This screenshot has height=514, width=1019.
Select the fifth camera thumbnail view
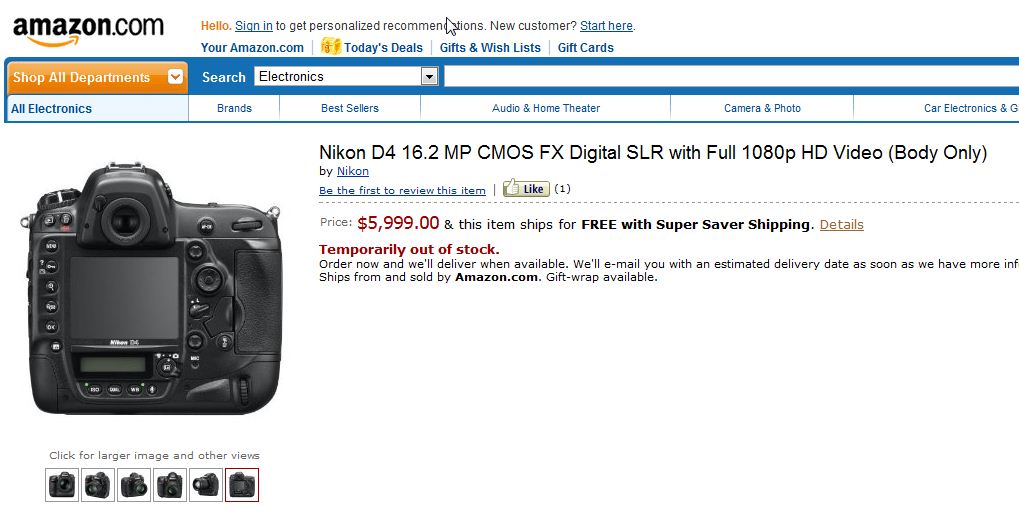click(206, 485)
